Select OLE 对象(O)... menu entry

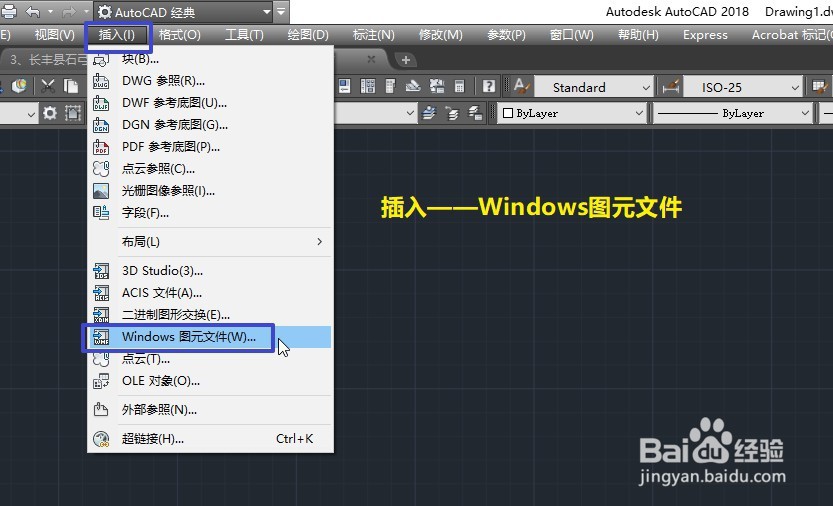coord(210,381)
